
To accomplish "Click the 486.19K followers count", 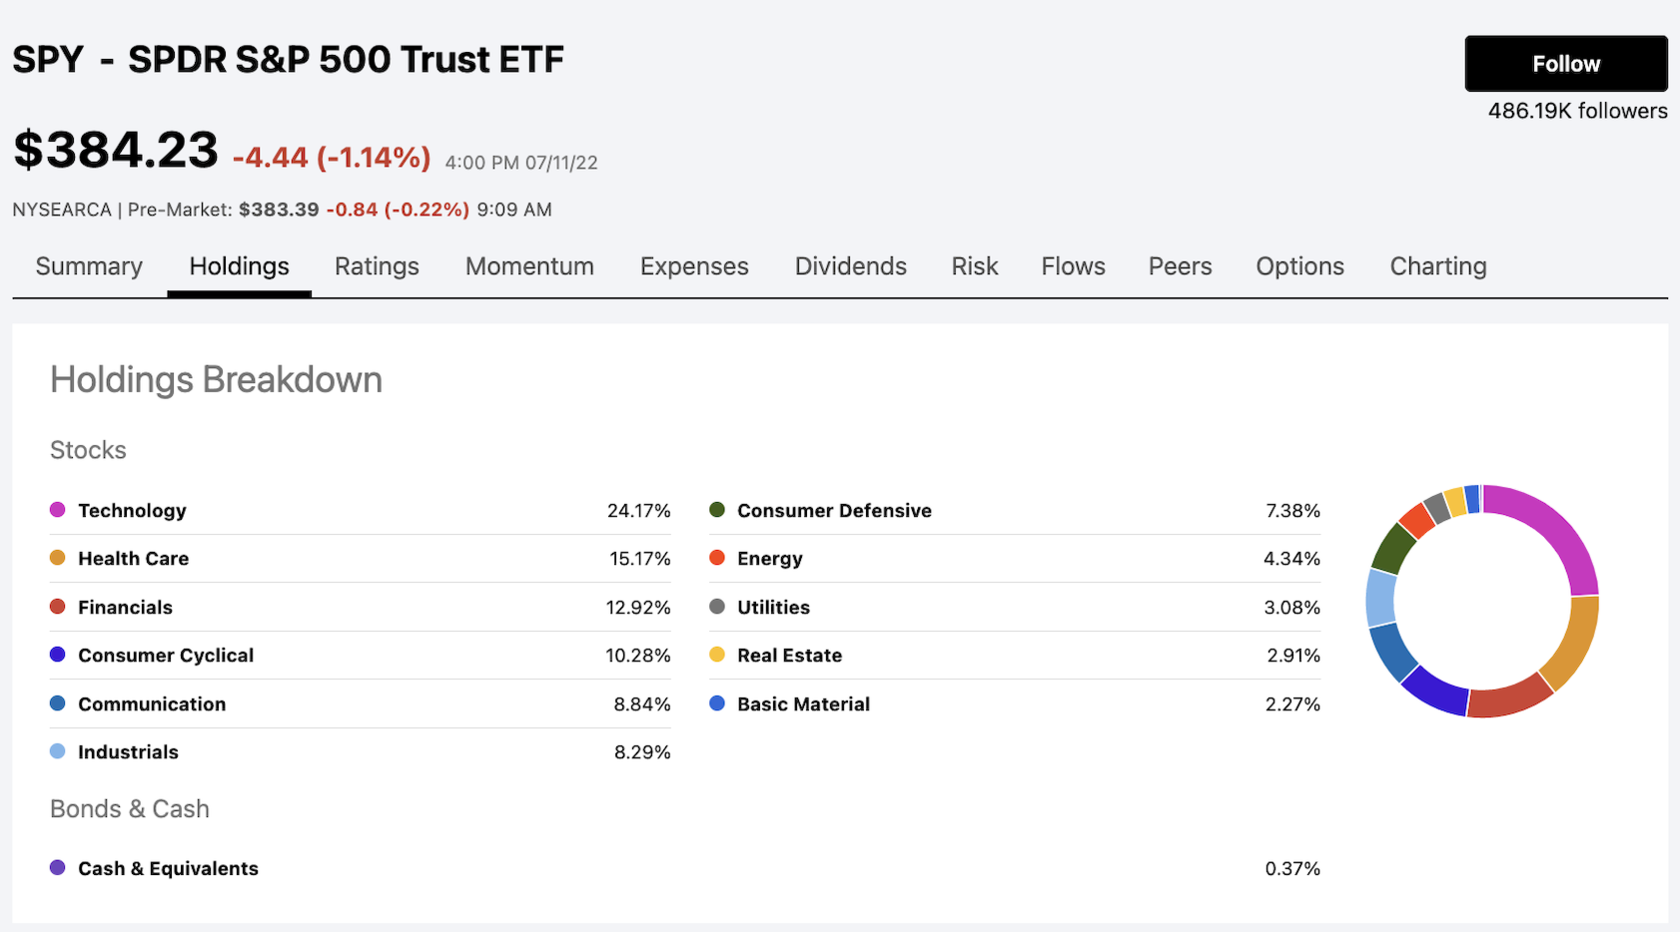I will pos(1578,111).
